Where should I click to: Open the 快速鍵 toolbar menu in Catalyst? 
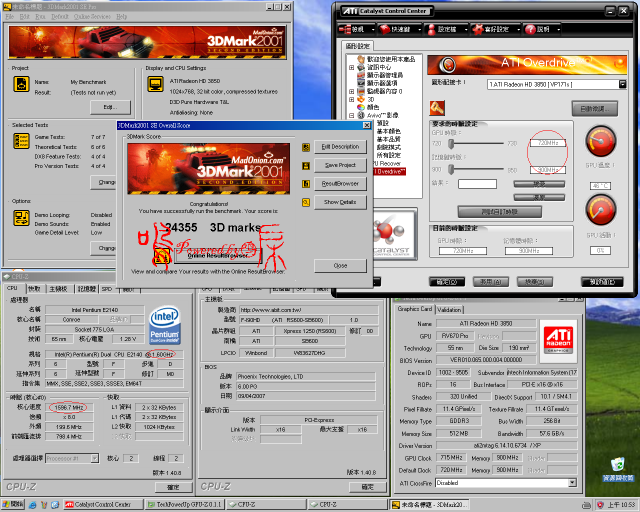click(400, 29)
